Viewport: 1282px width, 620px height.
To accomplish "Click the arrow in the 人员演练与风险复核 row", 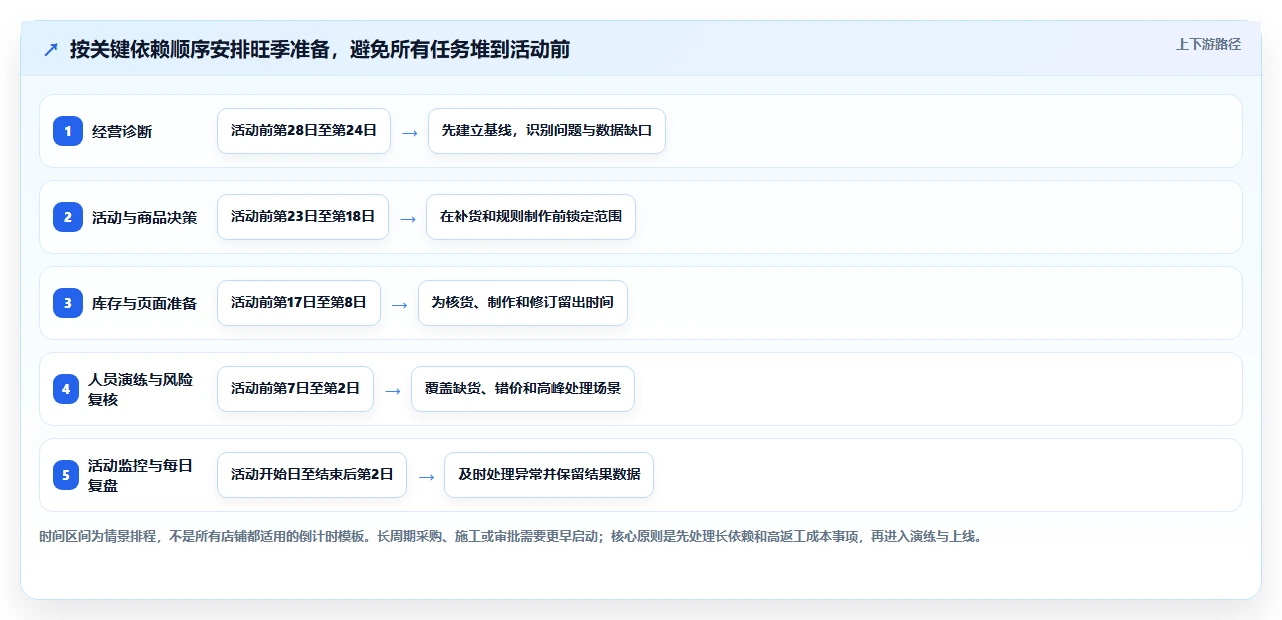I will 392,390.
